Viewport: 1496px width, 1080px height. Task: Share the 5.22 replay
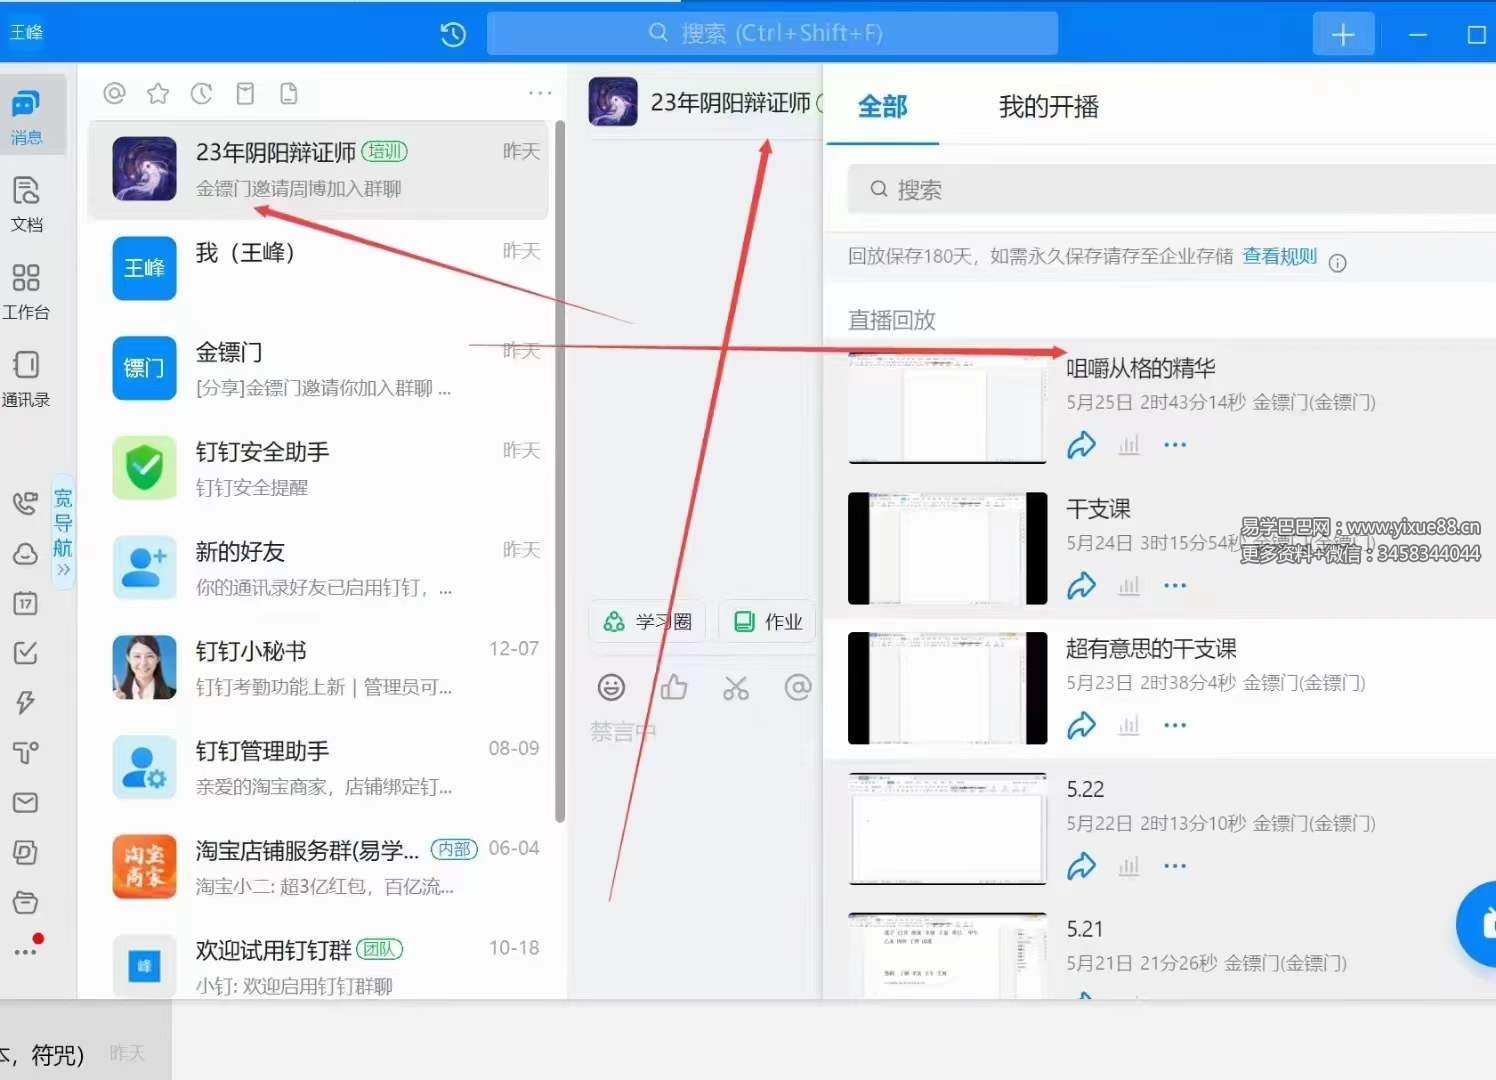[1081, 866]
